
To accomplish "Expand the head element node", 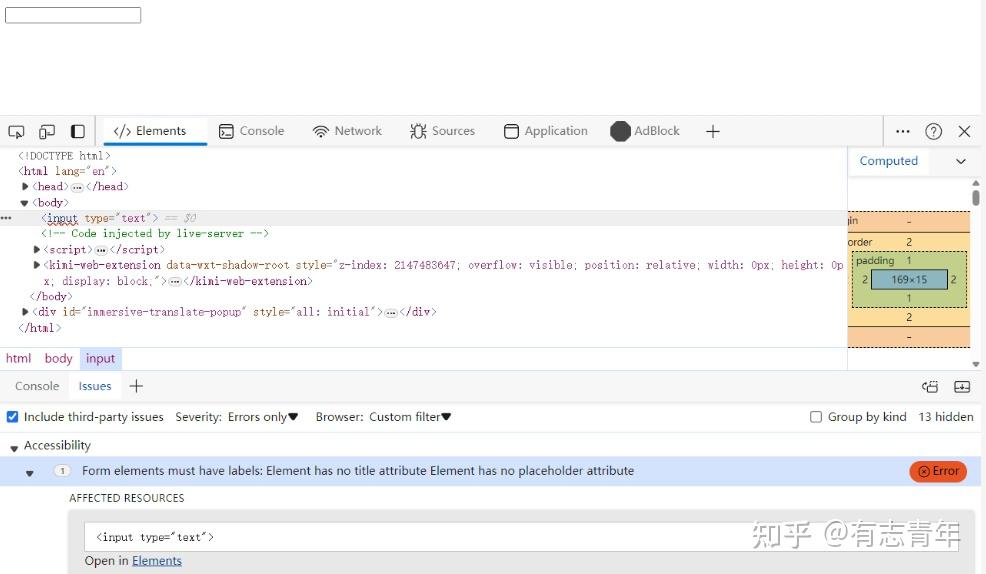I will pyautogui.click(x=25, y=186).
